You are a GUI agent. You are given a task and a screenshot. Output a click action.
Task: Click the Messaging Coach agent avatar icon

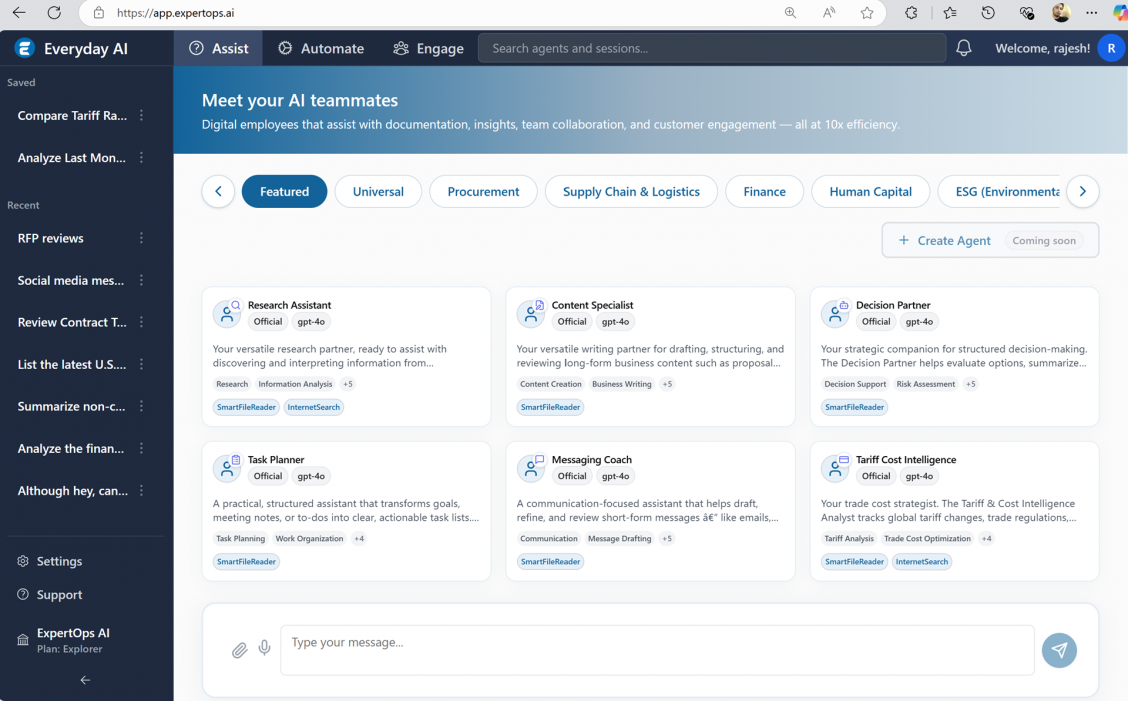pyautogui.click(x=531, y=468)
